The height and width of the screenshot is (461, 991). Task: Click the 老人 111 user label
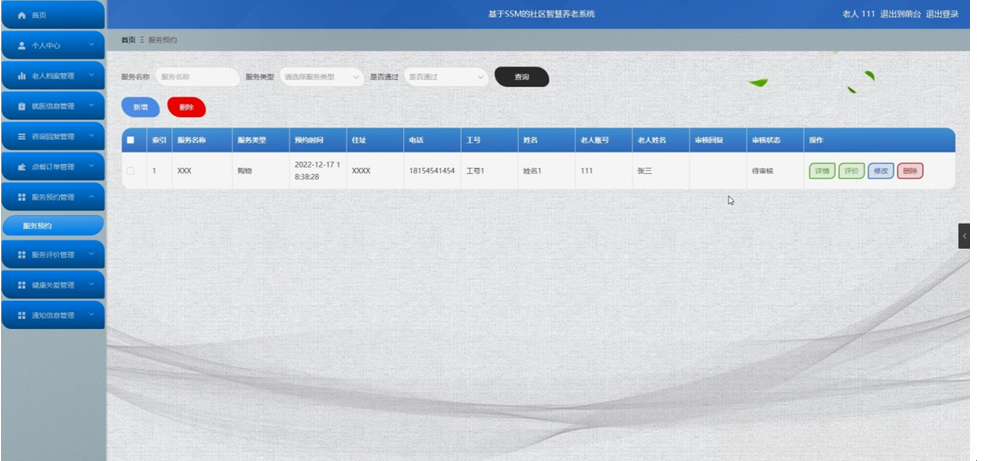(858, 14)
